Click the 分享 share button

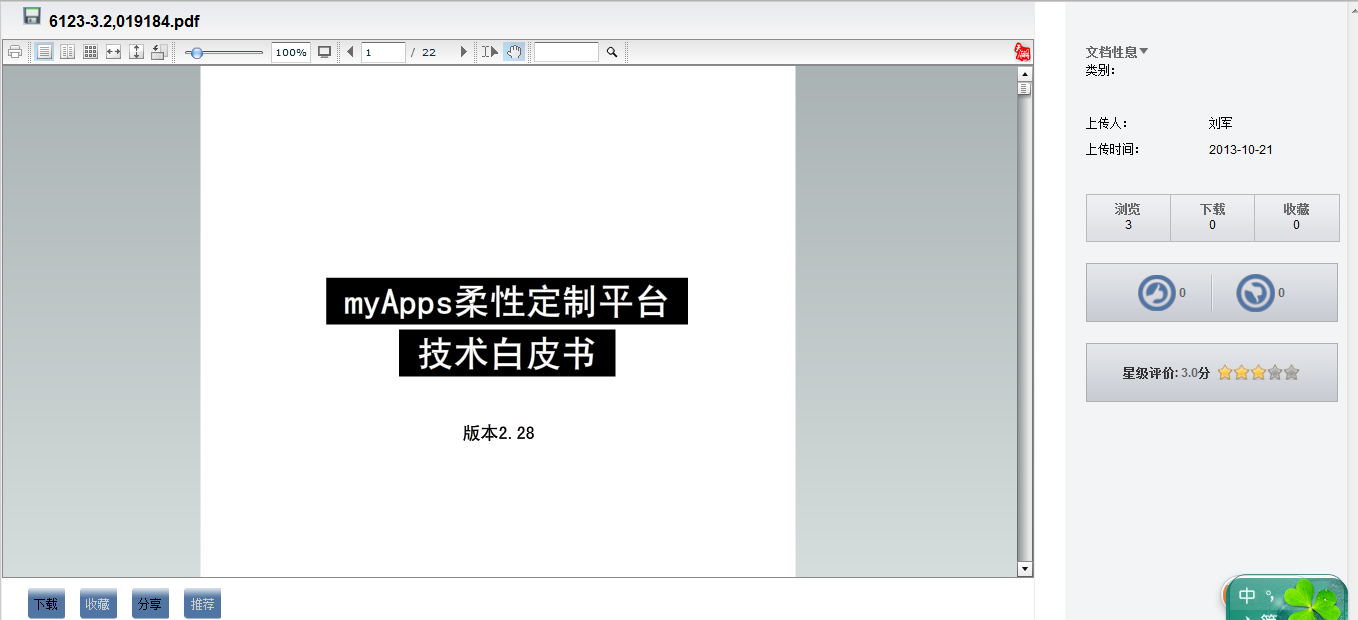coord(150,604)
